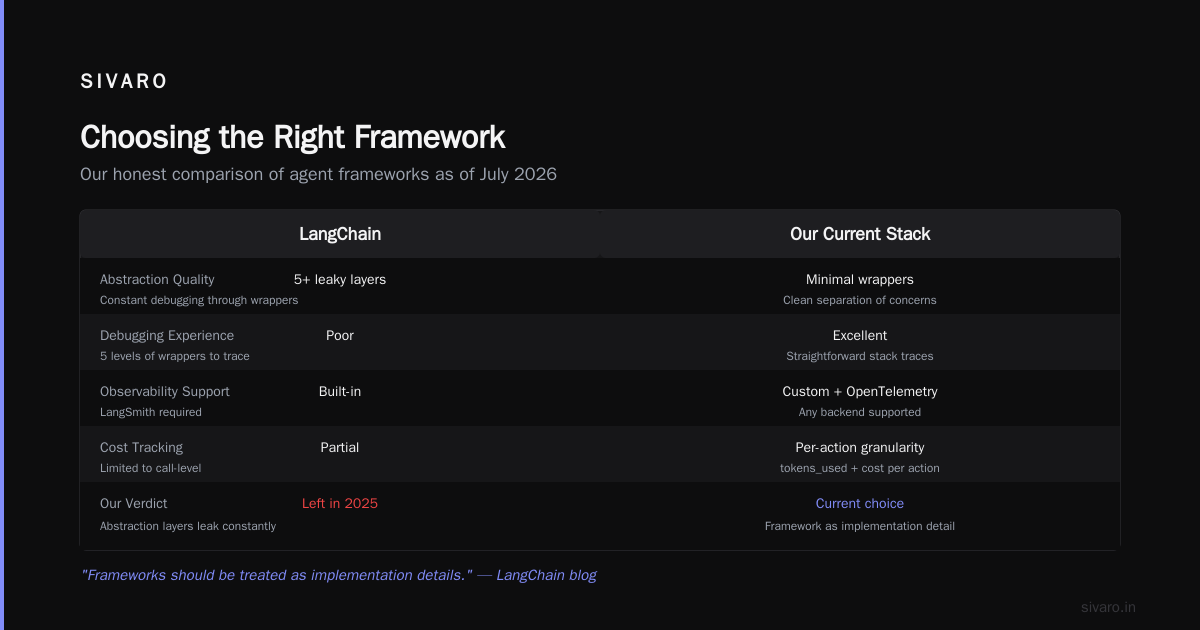
Task: Click the Cost Tracking row label
Action: 142,448
